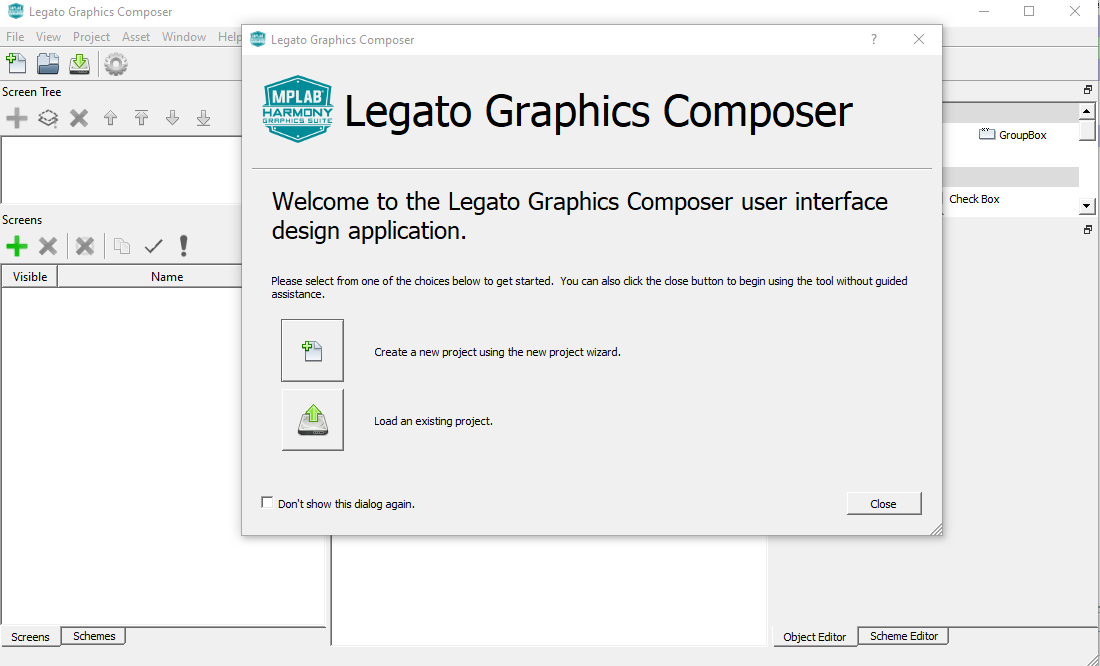The image size is (1100, 666).
Task: Click the Screen Tree move up arrow
Action: point(110,118)
